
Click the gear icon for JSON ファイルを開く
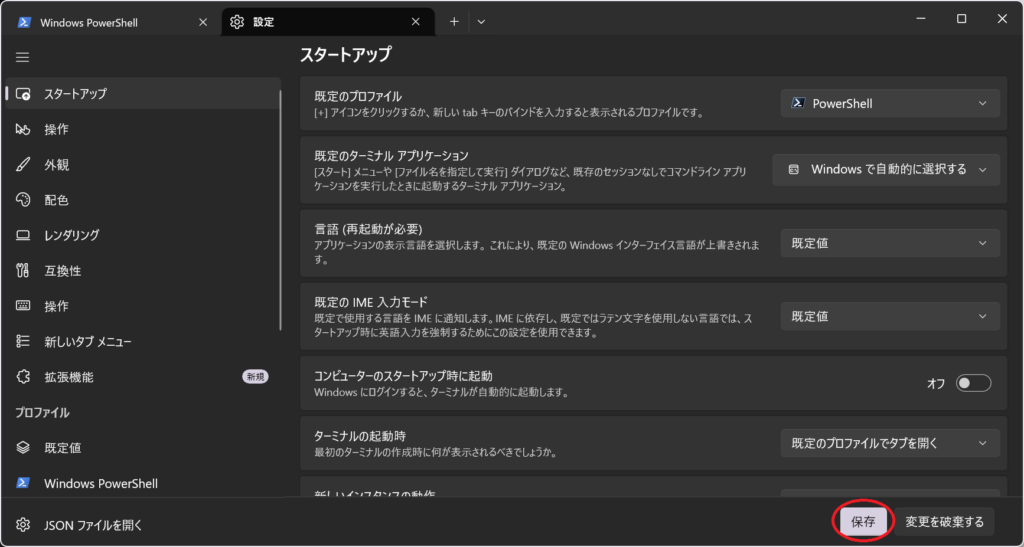23,525
